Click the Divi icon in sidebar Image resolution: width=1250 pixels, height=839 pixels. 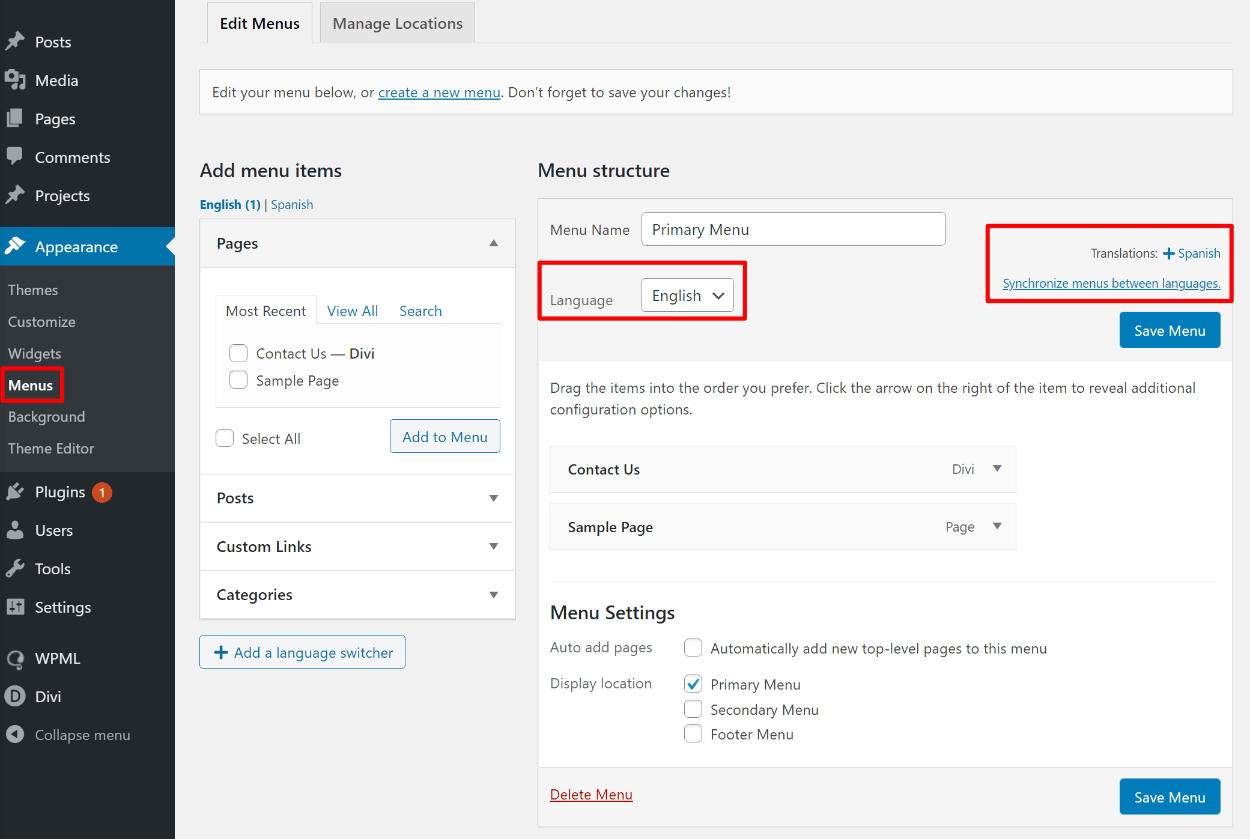[x=15, y=697]
